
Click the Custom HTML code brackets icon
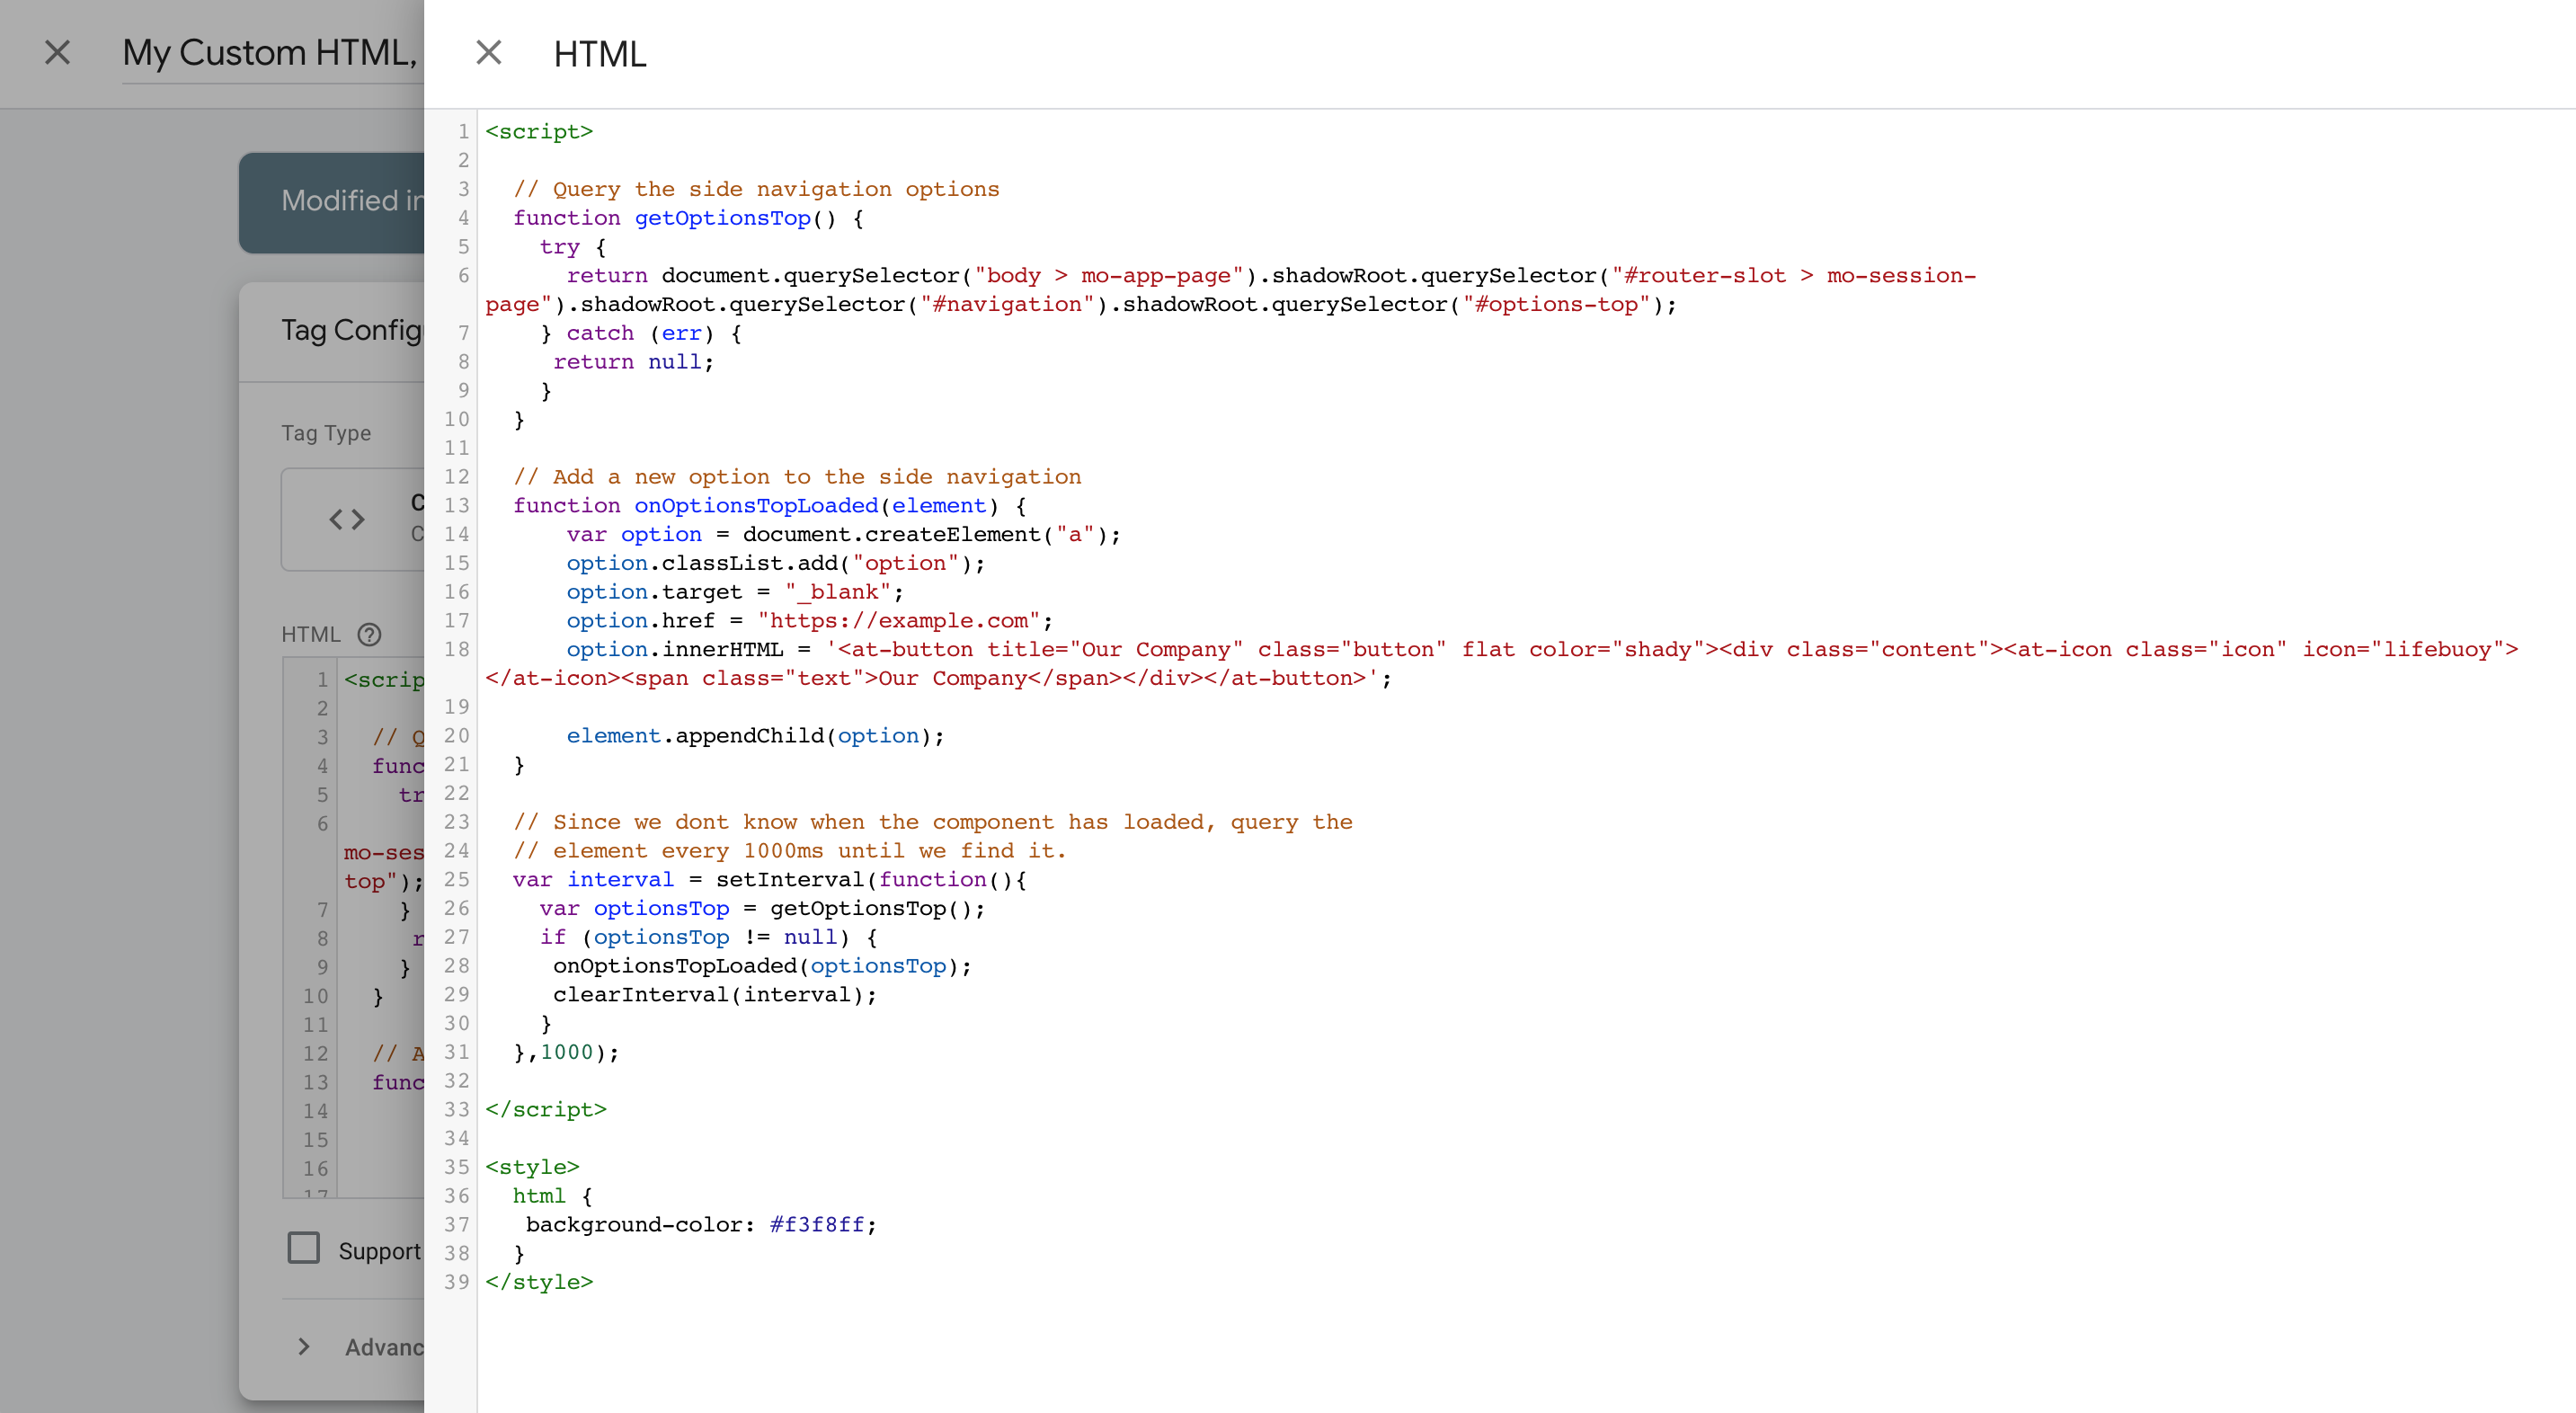click(347, 519)
